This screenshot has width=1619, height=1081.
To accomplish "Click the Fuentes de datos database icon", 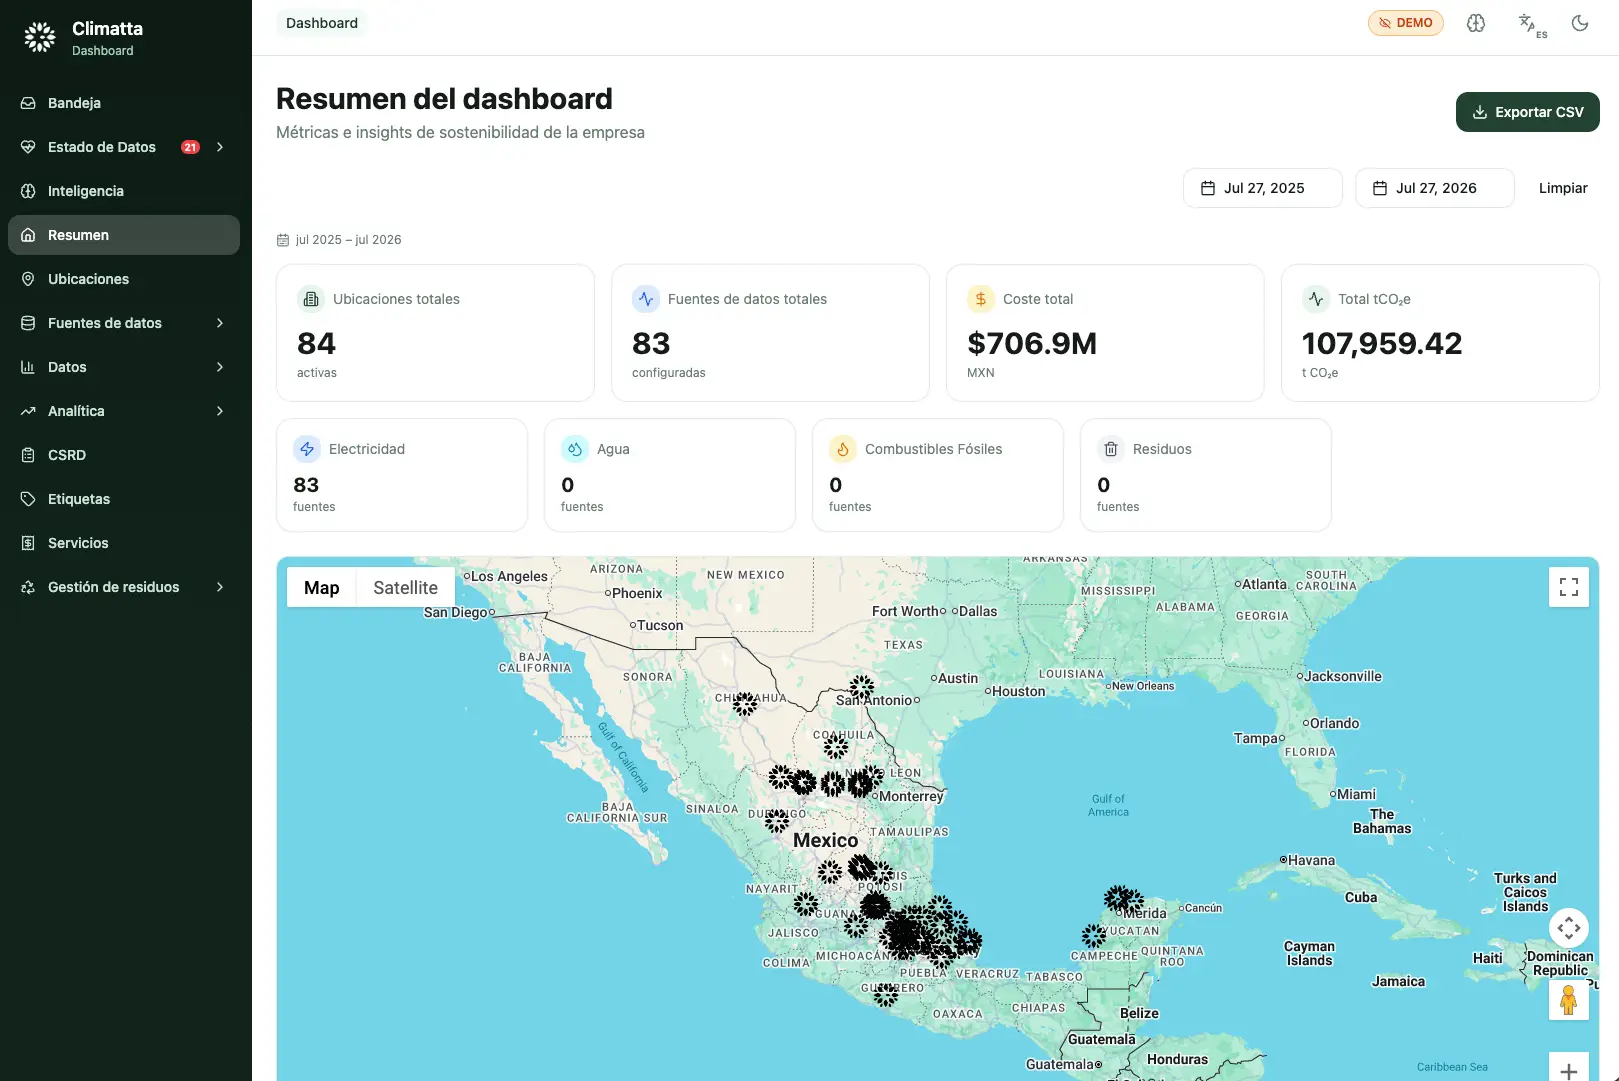I will (28, 323).
